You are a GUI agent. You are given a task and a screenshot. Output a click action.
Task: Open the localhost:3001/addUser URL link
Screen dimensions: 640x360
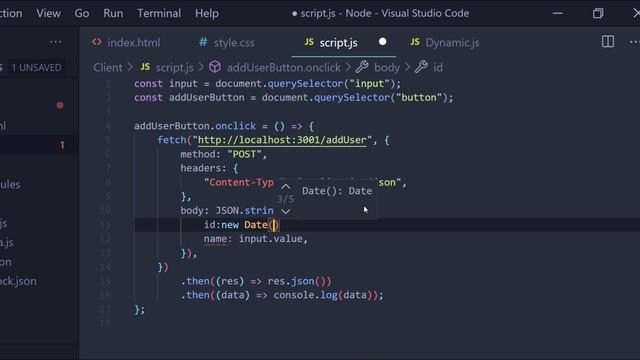(x=282, y=140)
